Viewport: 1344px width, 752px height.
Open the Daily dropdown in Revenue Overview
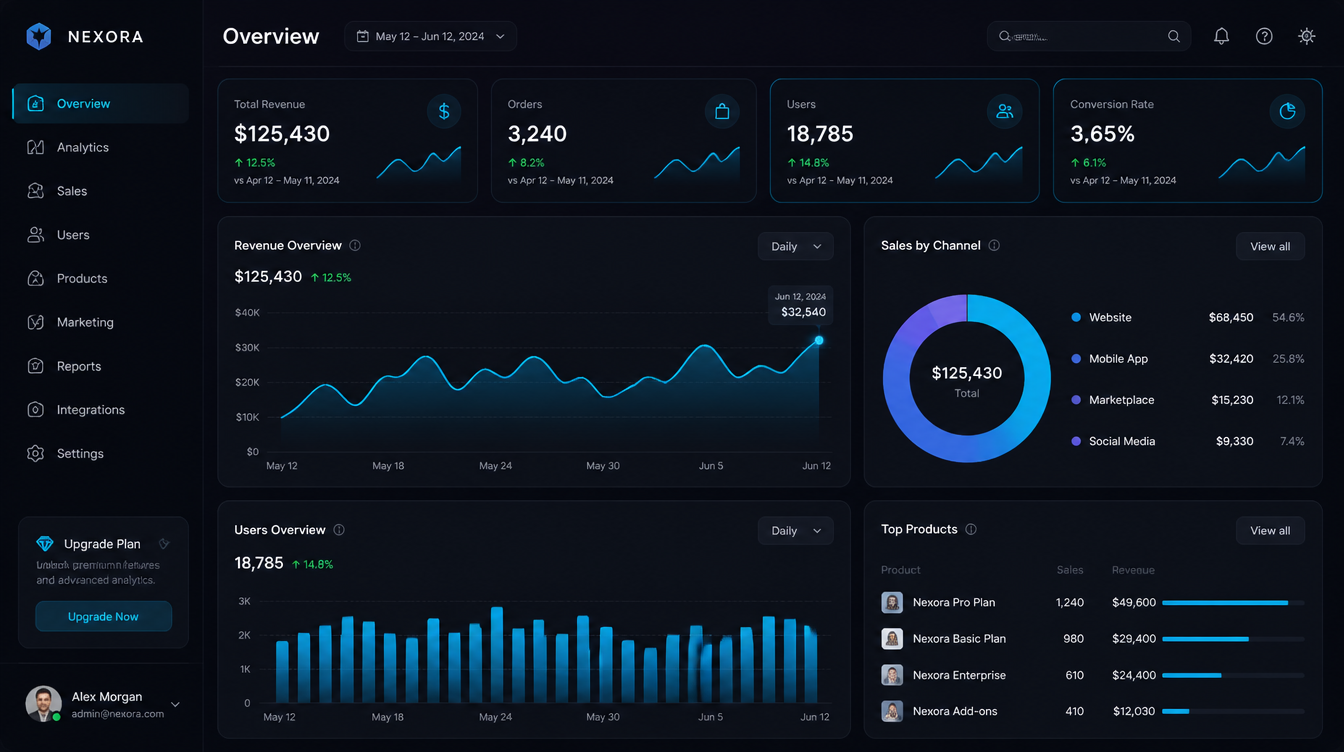coord(795,246)
